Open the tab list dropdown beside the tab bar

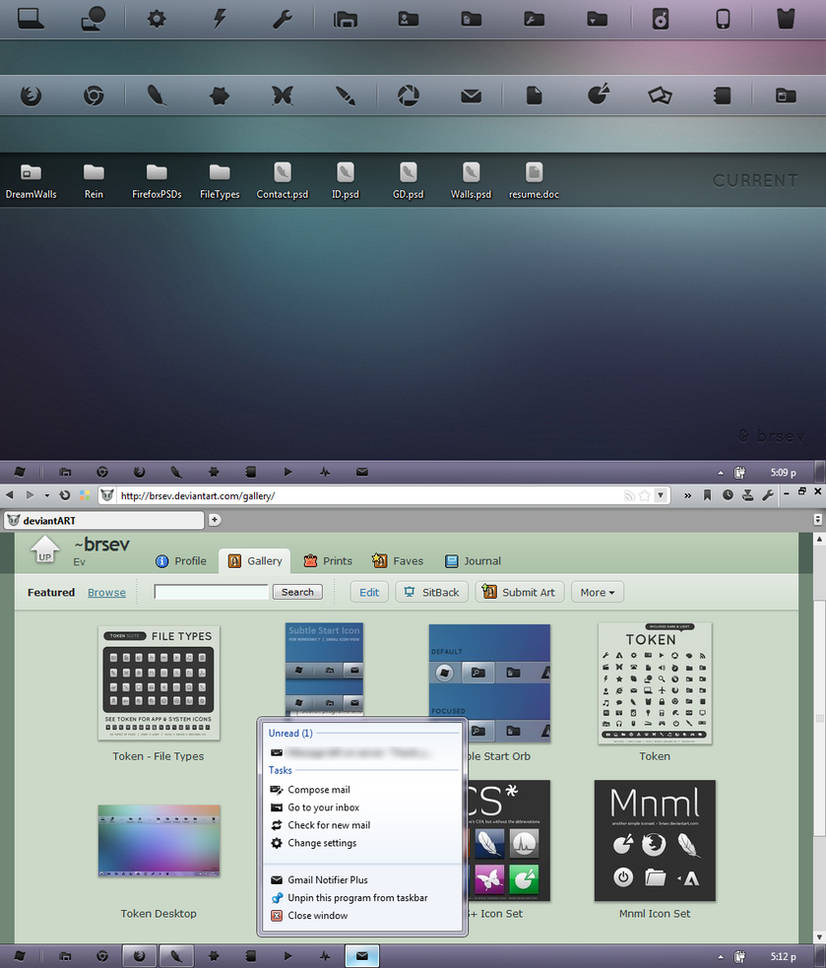click(818, 520)
